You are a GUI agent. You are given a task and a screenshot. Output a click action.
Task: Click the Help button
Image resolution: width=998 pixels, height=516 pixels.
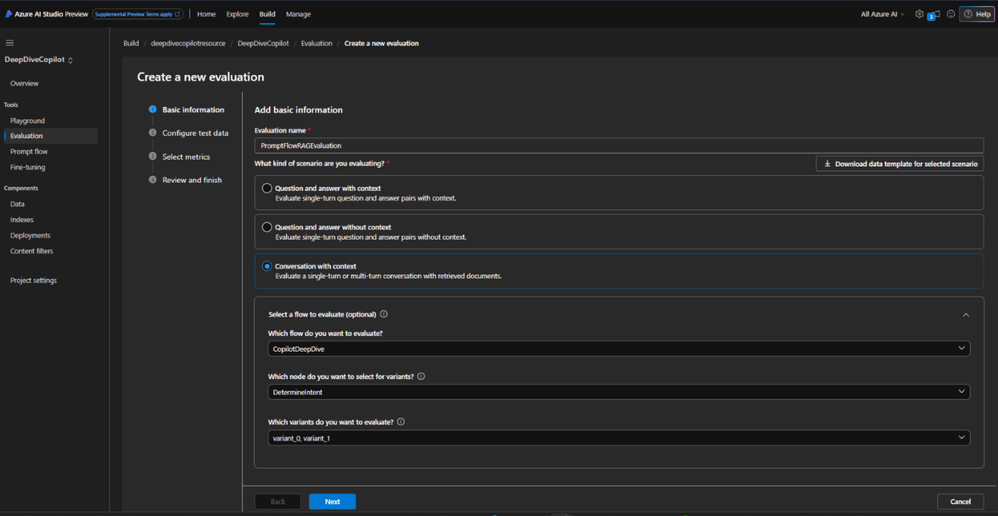977,14
